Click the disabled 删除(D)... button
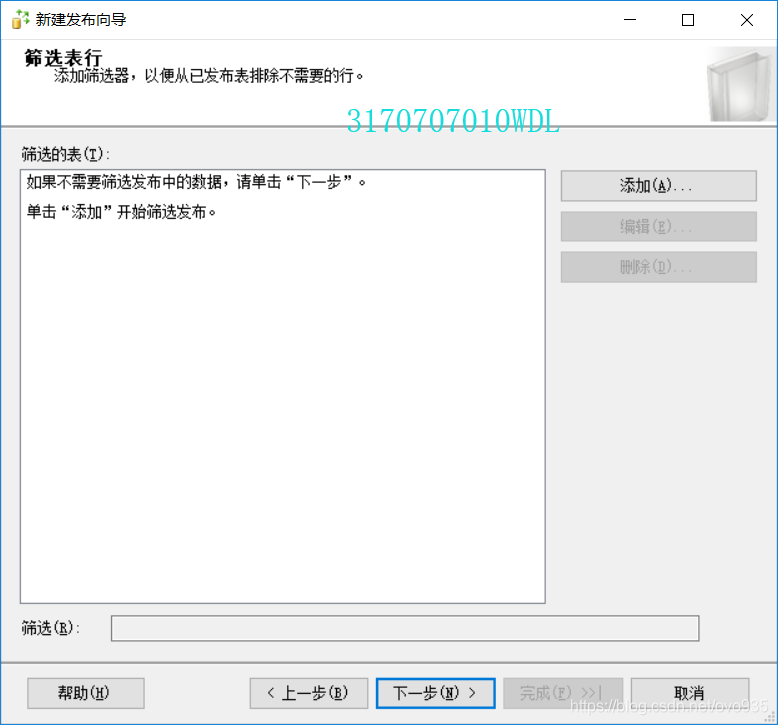 point(658,267)
